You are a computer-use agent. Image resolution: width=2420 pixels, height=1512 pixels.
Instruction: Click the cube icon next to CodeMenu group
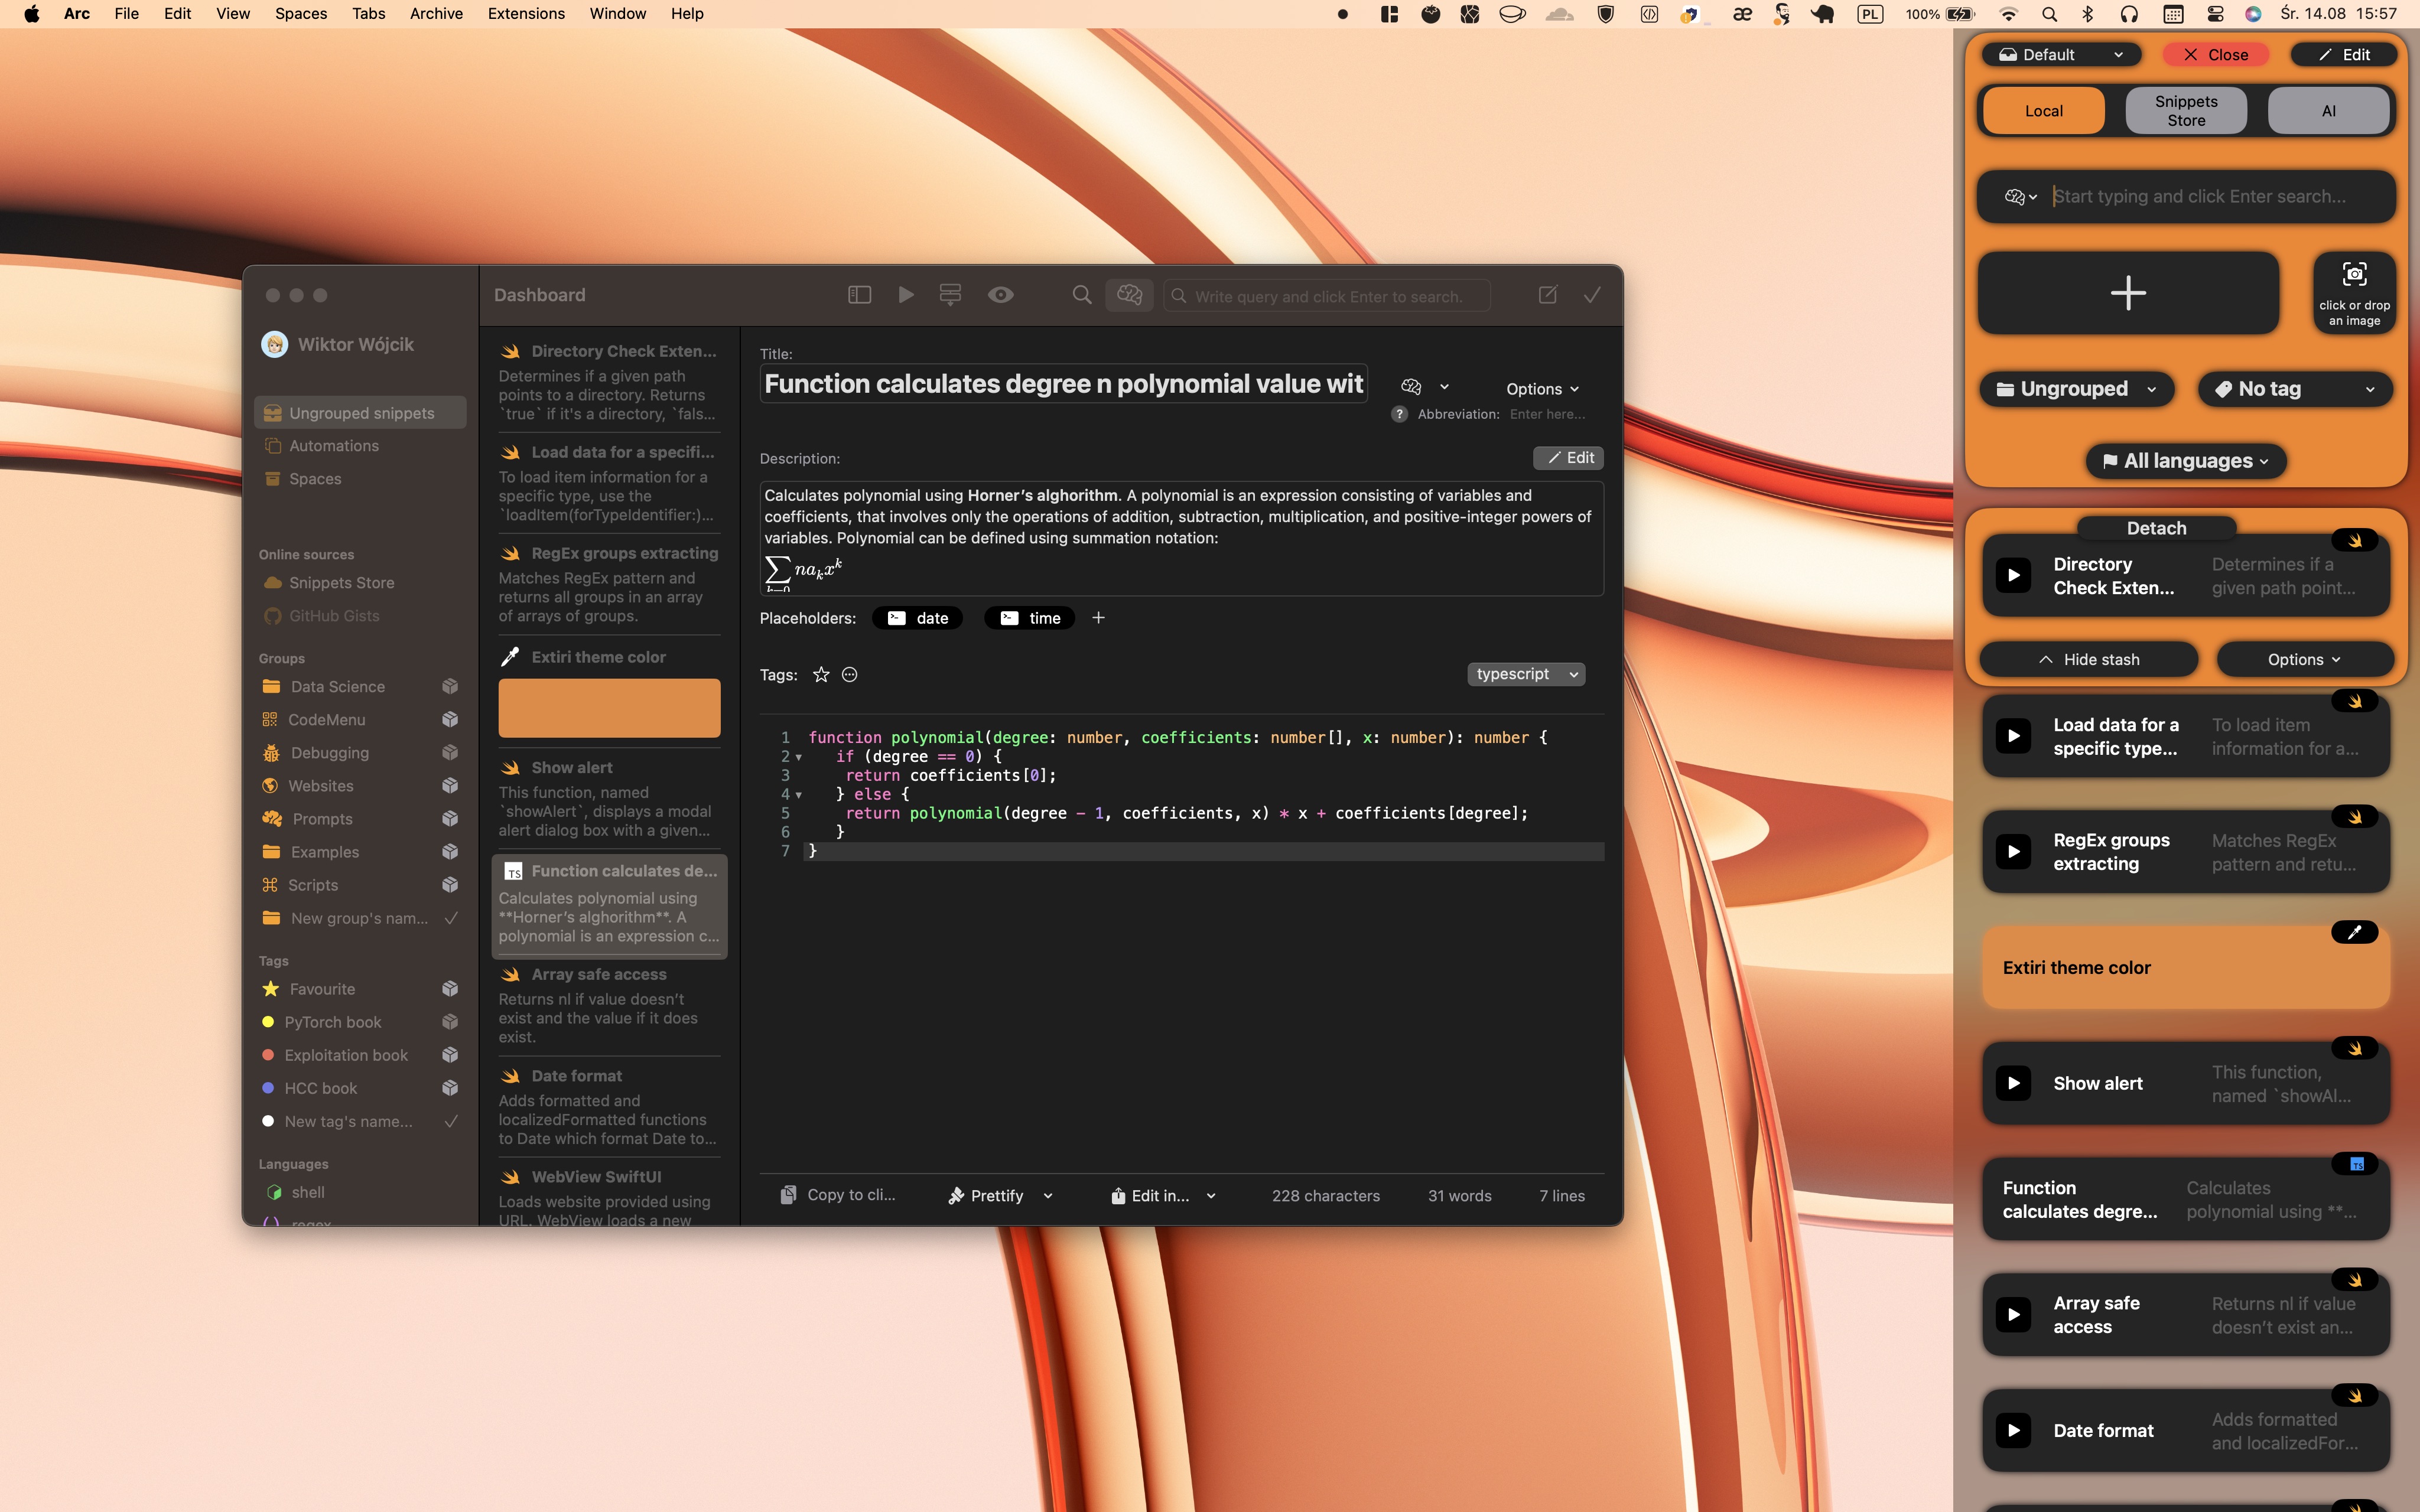coord(450,720)
